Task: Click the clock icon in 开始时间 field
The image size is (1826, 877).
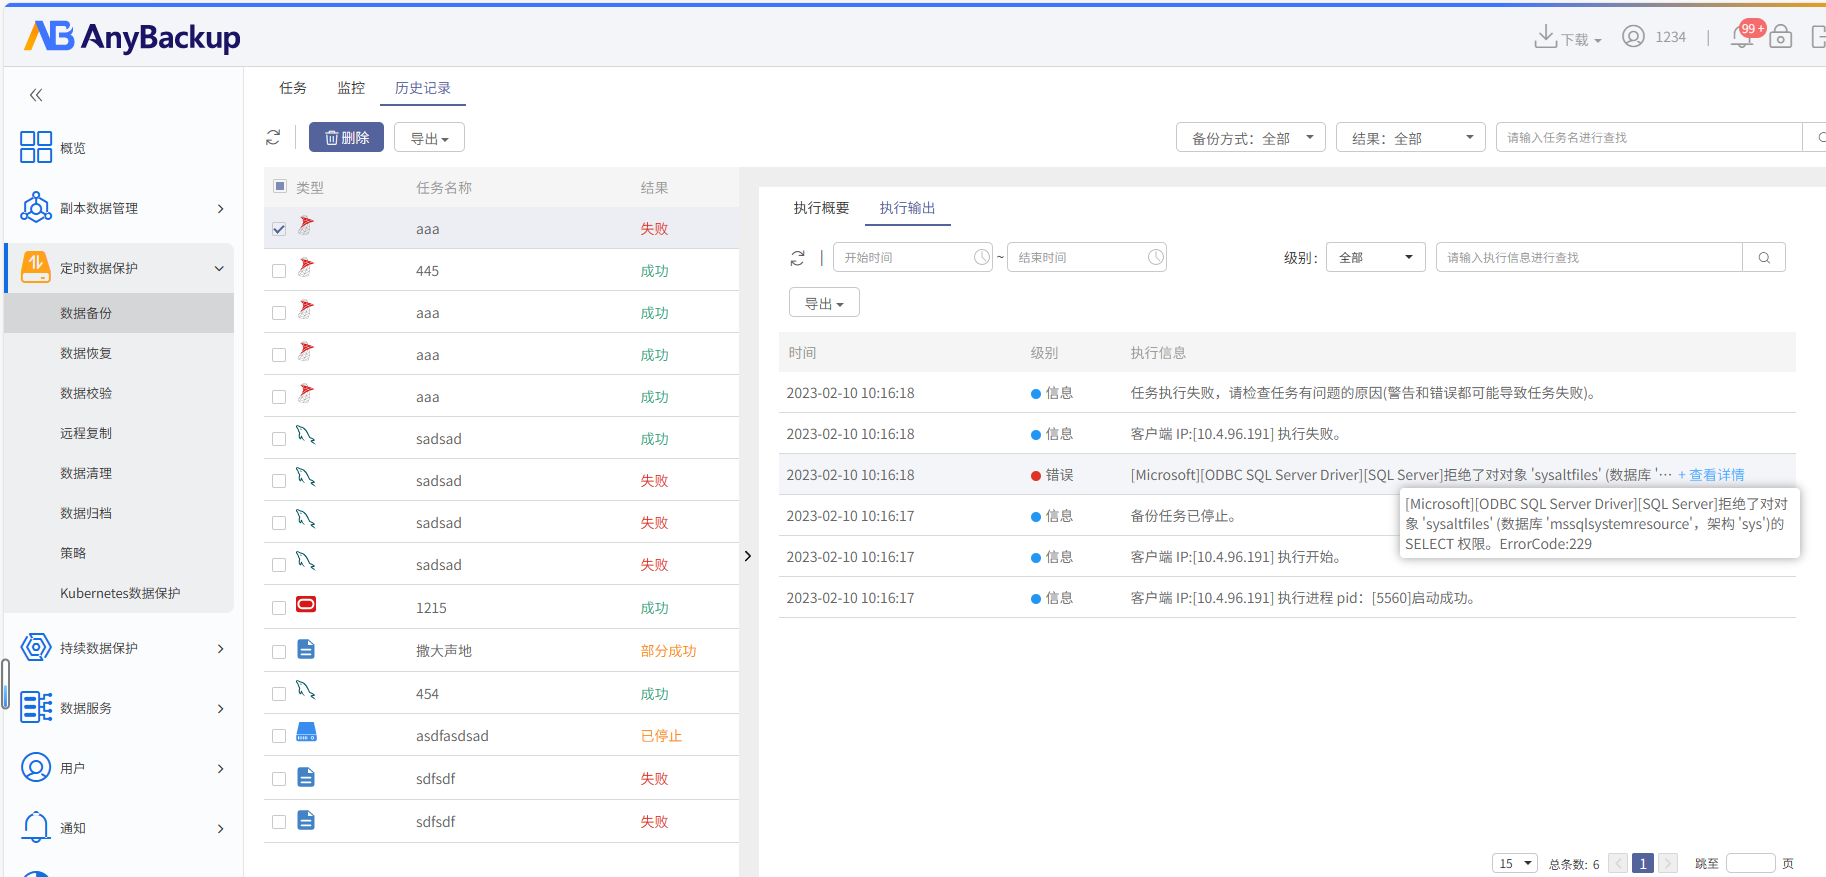Action: (x=982, y=257)
